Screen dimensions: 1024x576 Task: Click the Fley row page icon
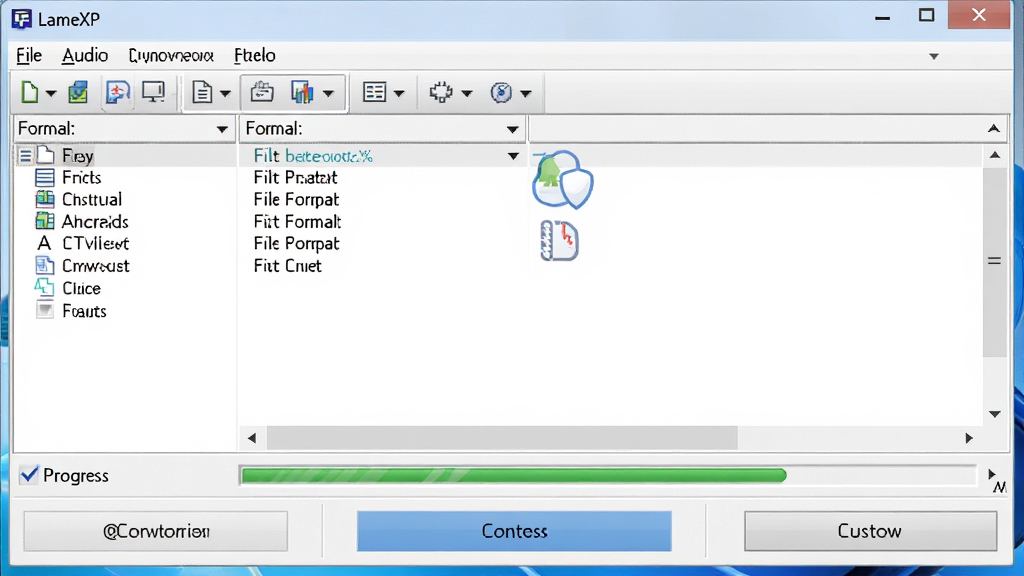click(46, 155)
